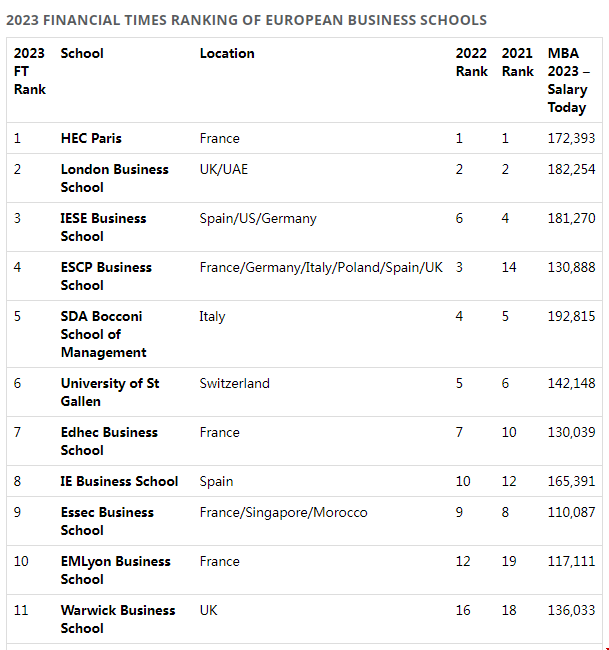Screen dimensions: 609x650
Task: Open SDA Bocconi School of Management
Action: pyautogui.click(x=103, y=334)
